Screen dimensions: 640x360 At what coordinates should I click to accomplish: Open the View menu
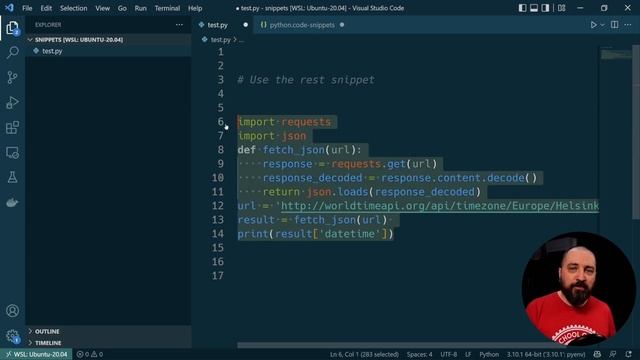[x=102, y=8]
